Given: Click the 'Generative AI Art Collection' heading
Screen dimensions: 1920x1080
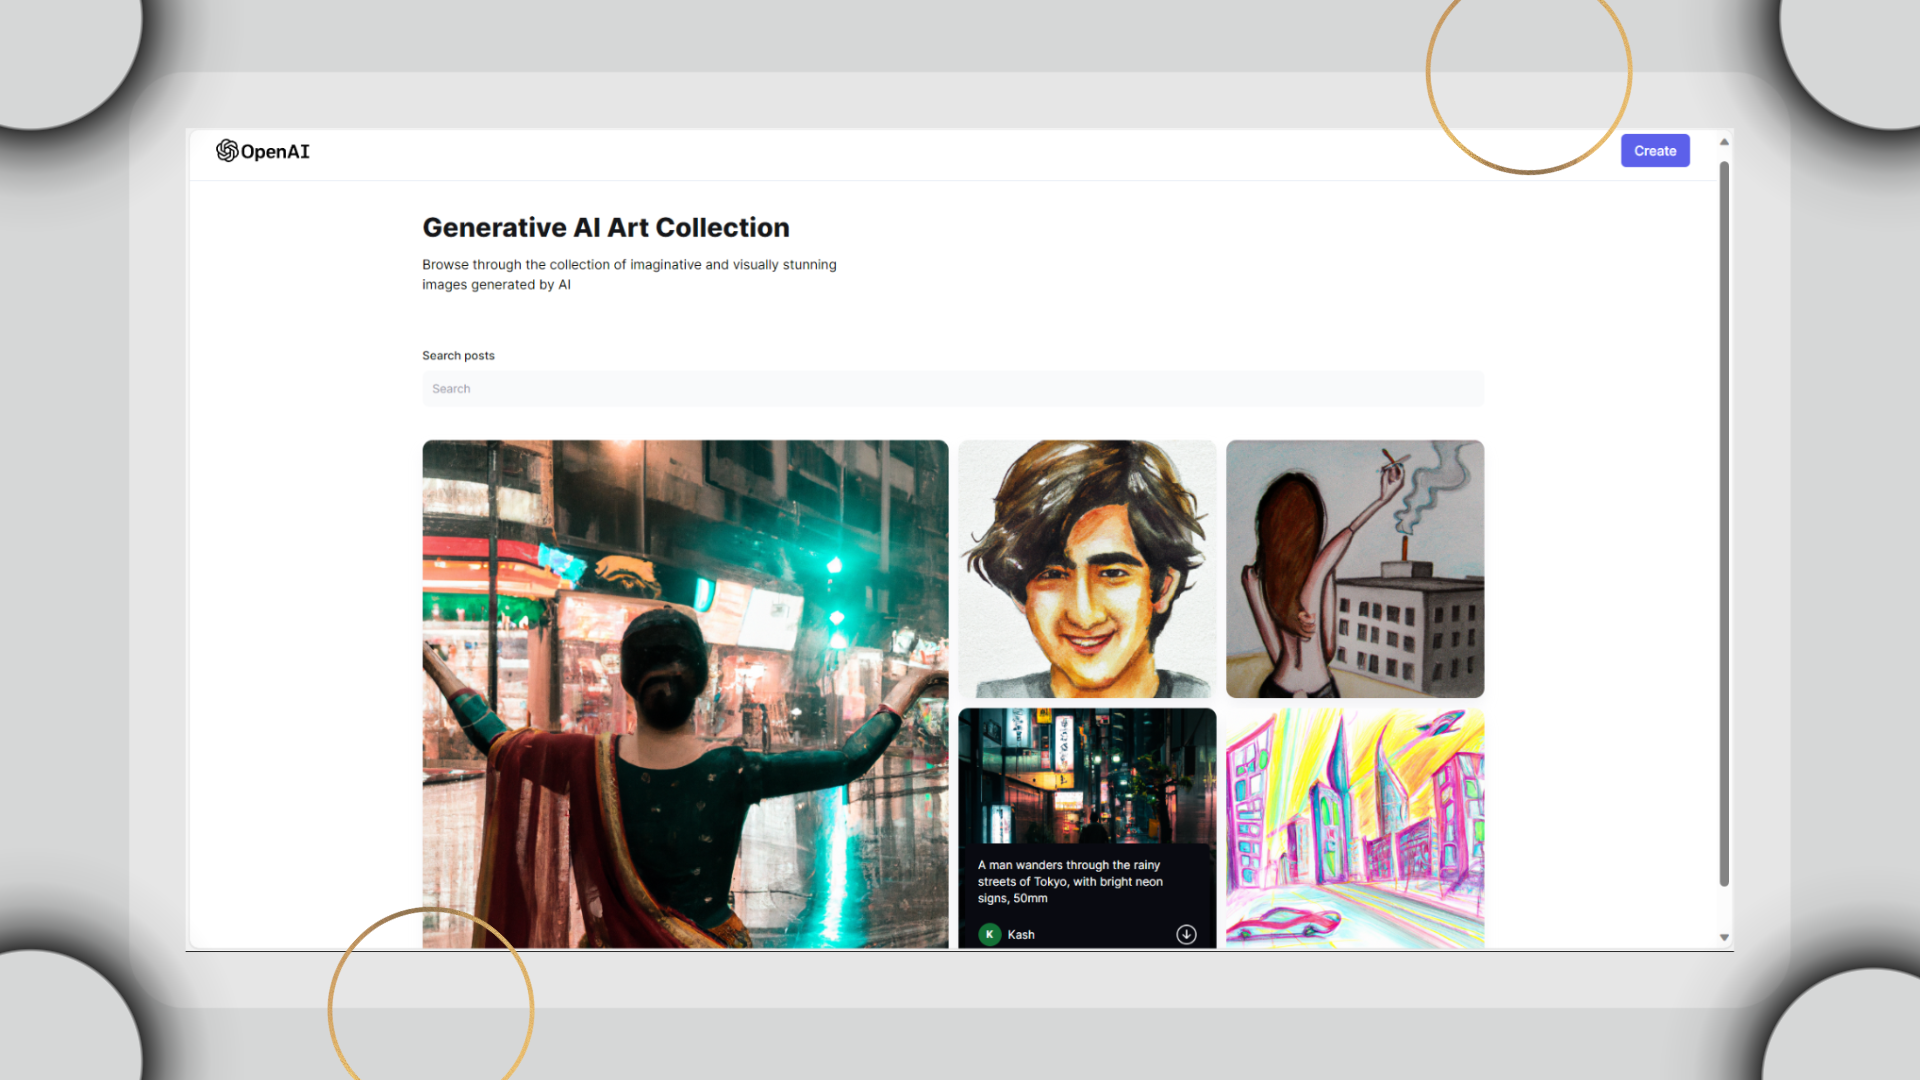Looking at the screenshot, I should (x=606, y=227).
